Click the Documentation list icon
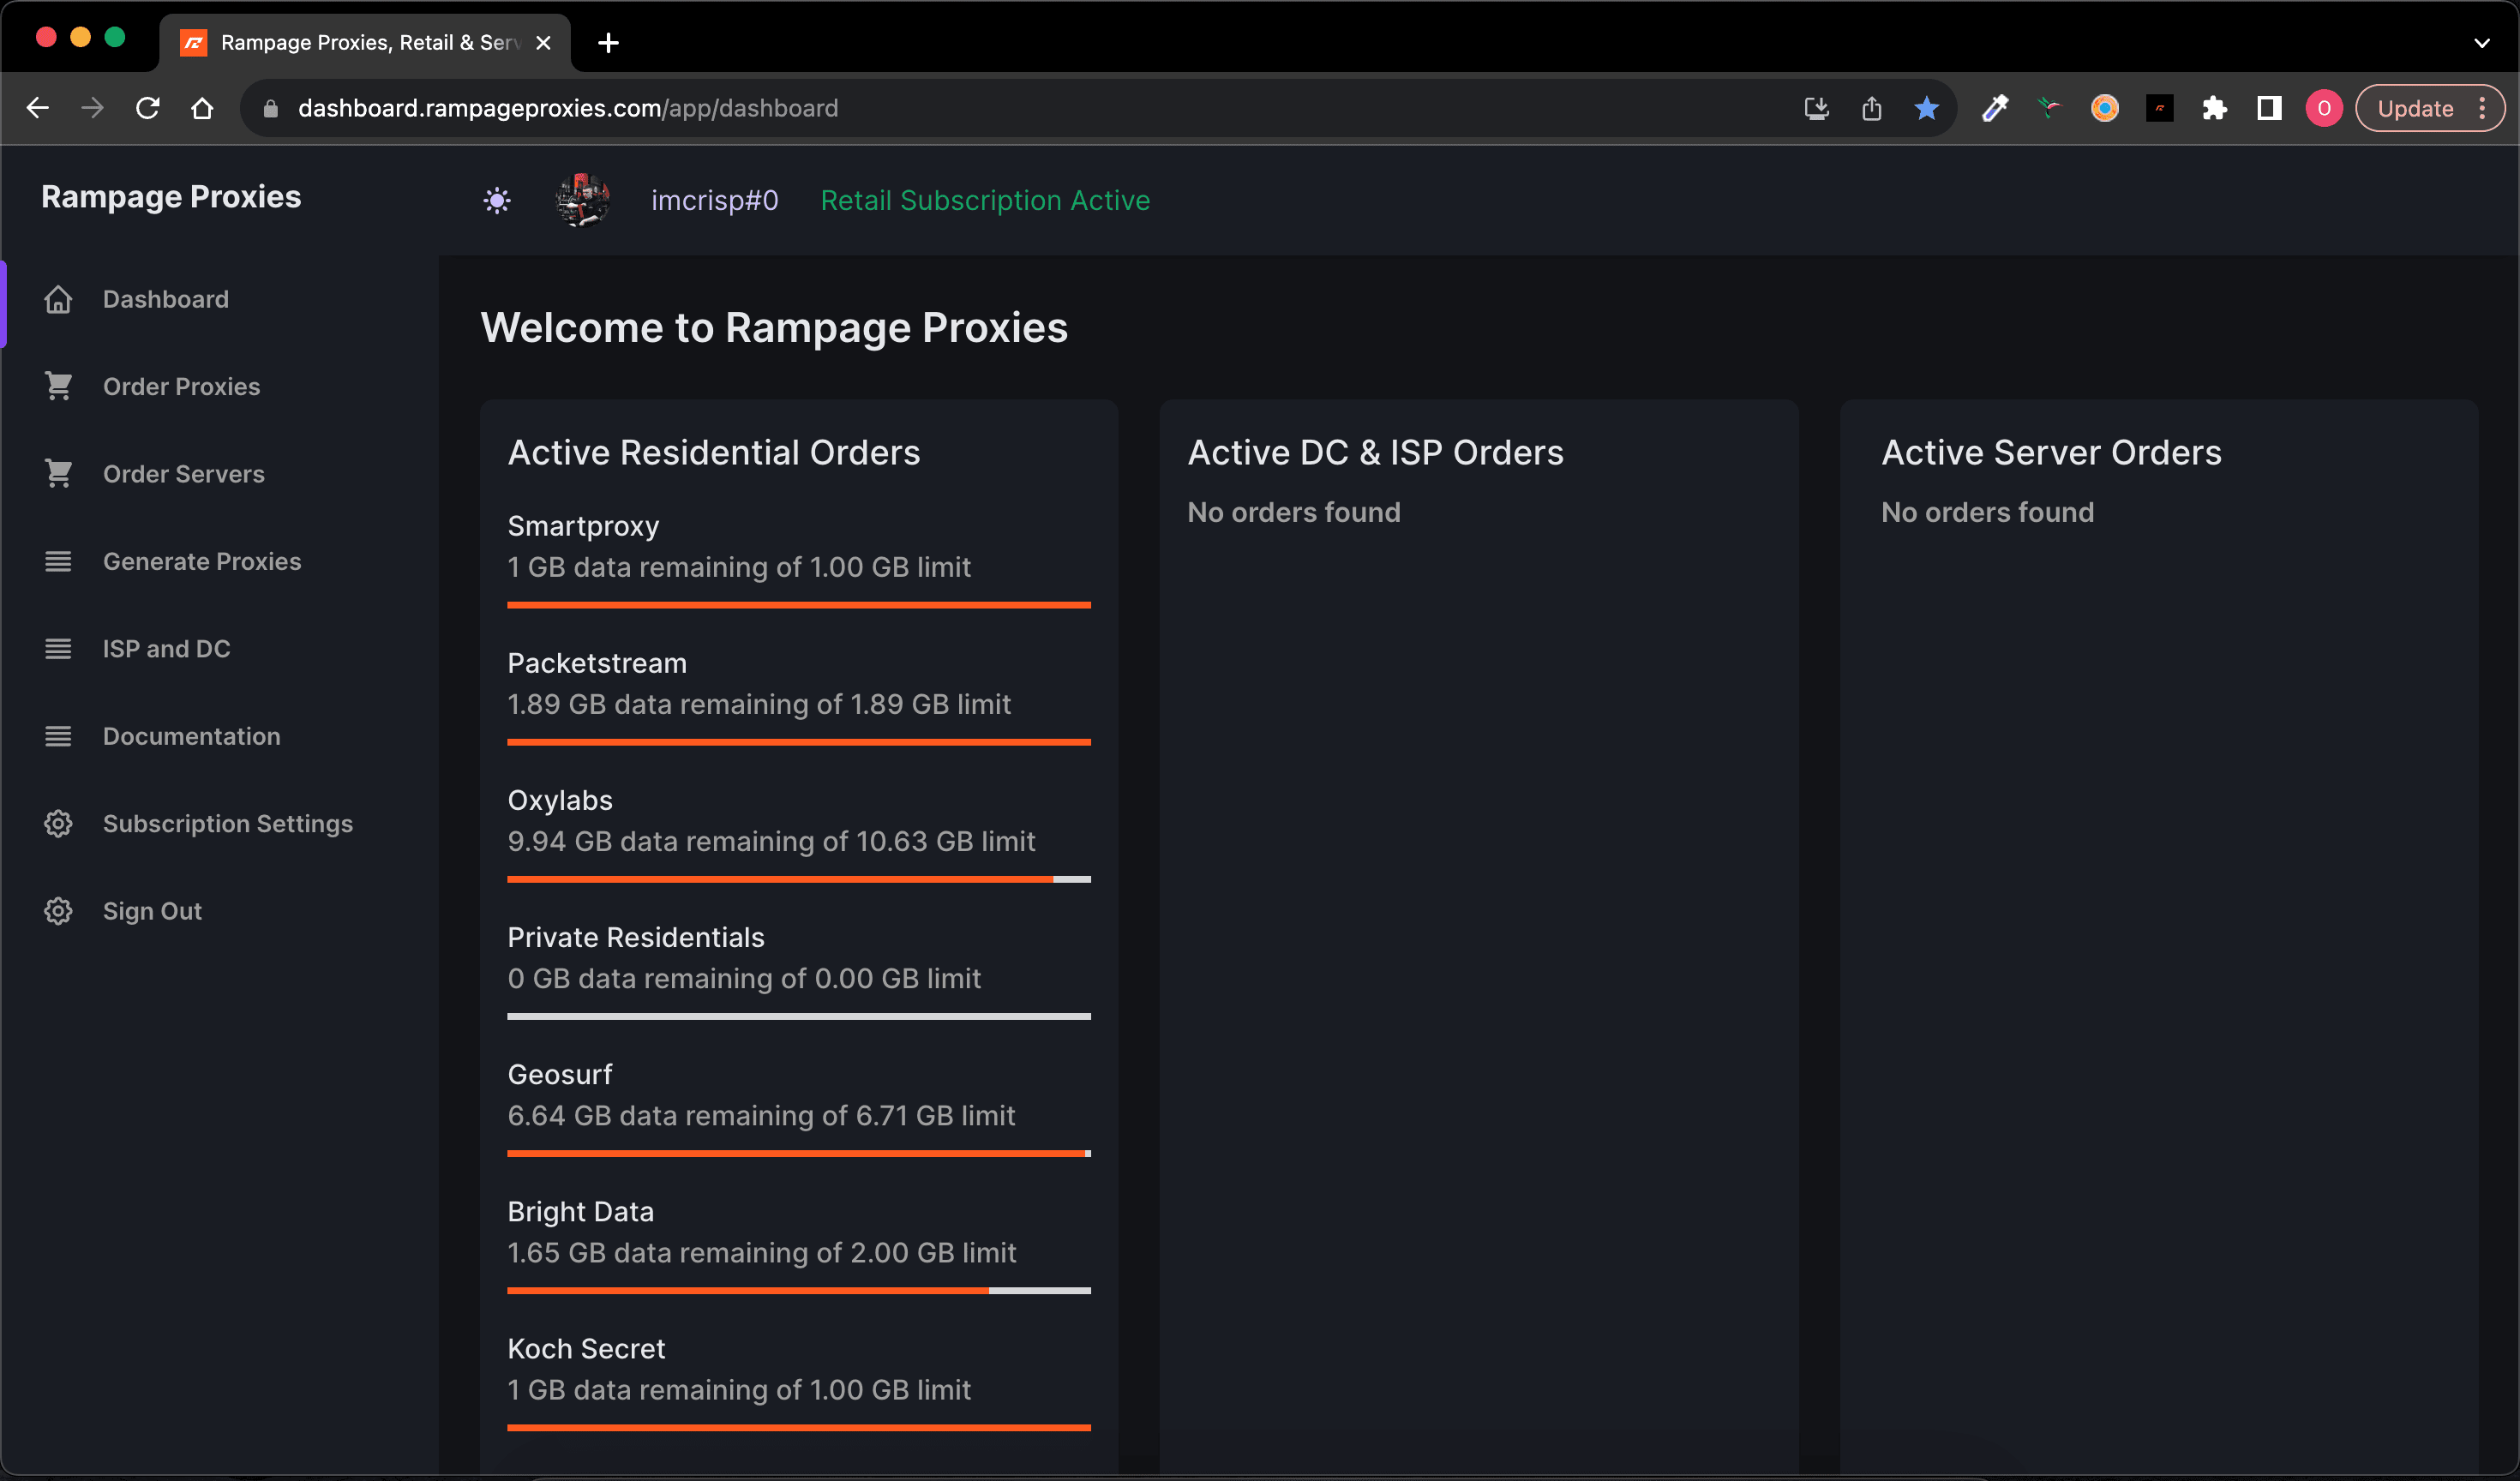The width and height of the screenshot is (2520, 1481). coord(58,736)
